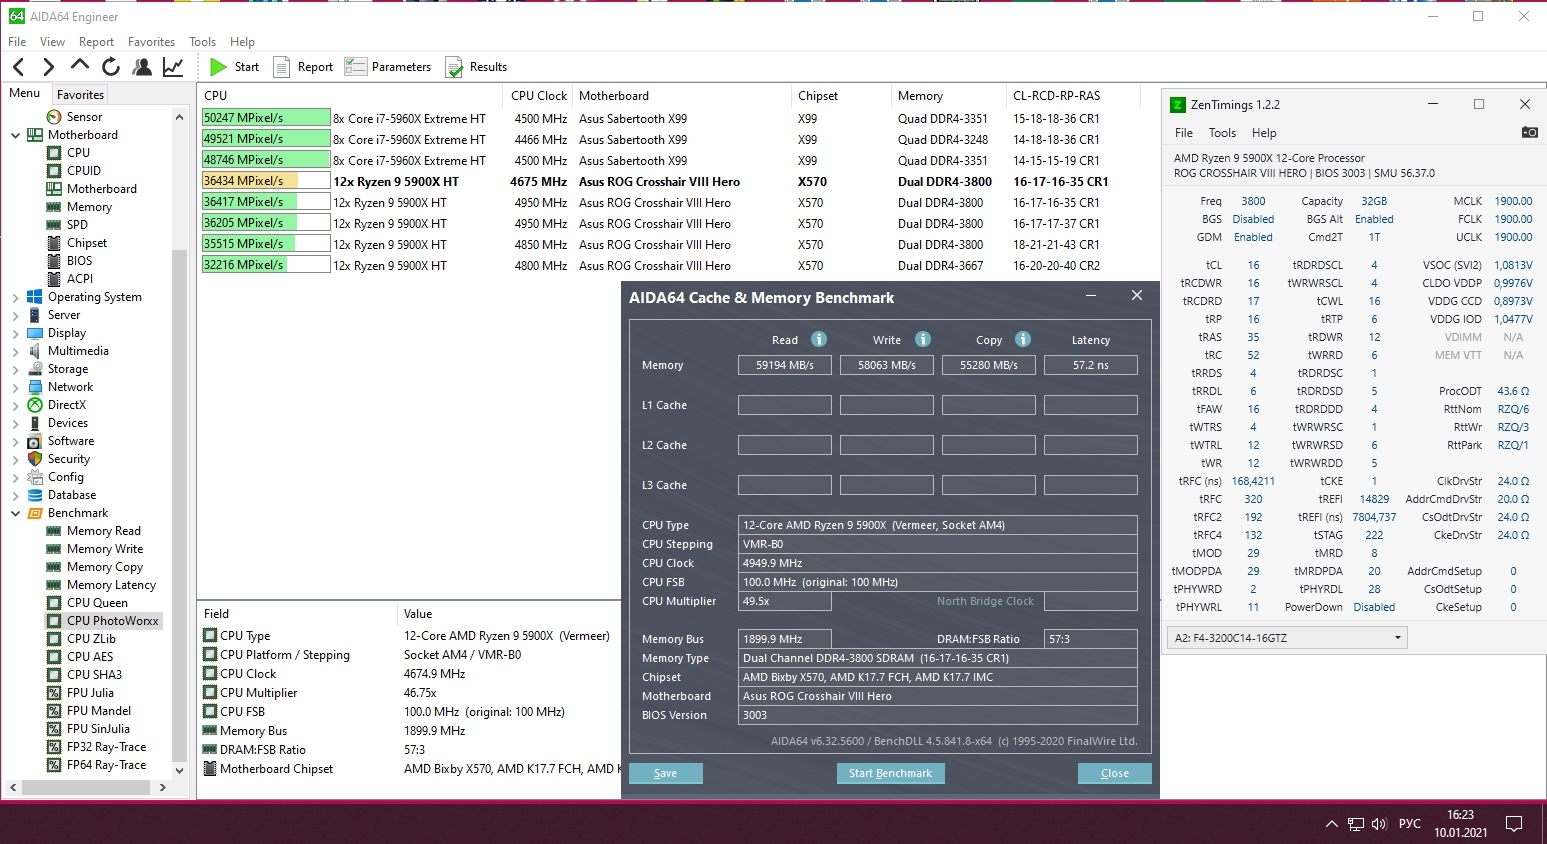This screenshot has height=844, width=1547.
Task: Click the person icon in the AIDA64 toolbar
Action: pos(142,67)
